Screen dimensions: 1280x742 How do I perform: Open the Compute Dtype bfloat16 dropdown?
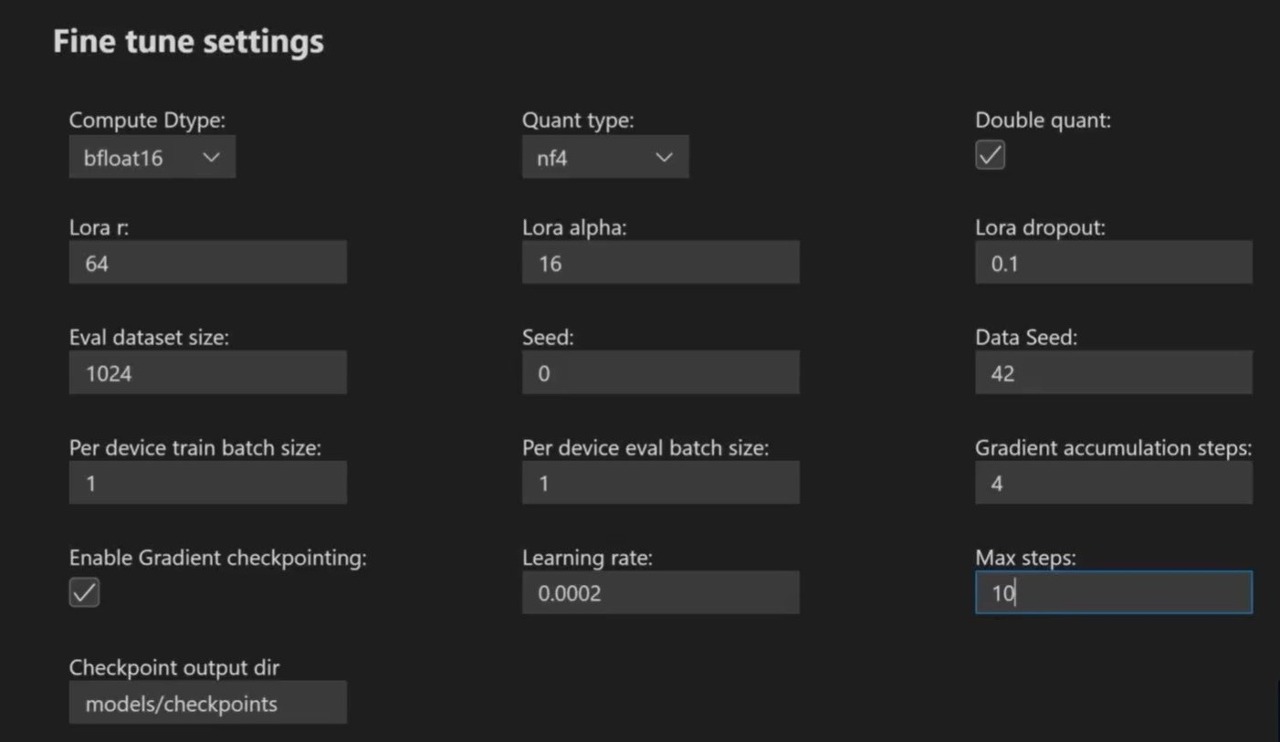pos(152,158)
